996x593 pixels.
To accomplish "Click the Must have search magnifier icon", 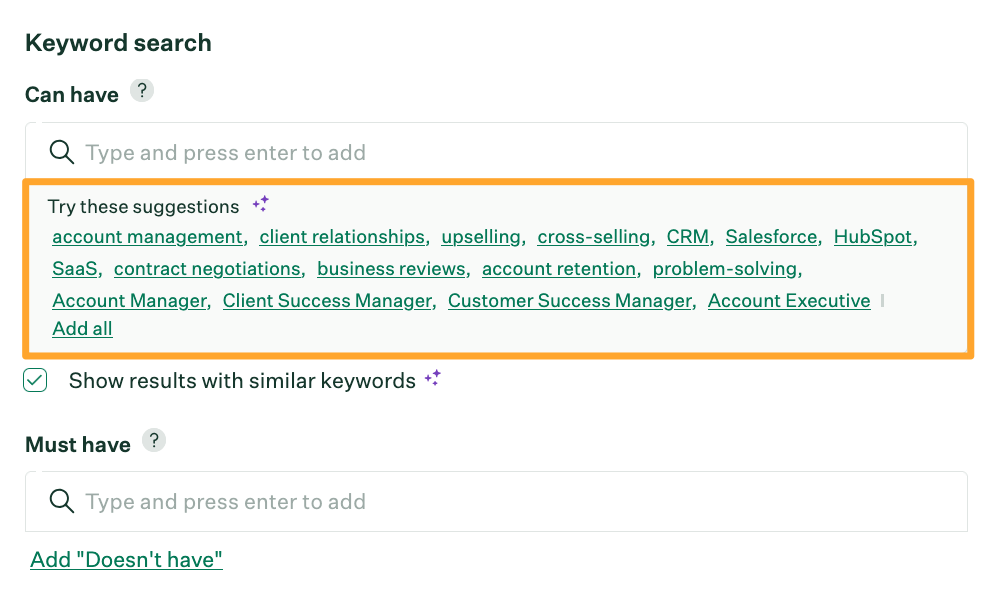I will click(62, 501).
